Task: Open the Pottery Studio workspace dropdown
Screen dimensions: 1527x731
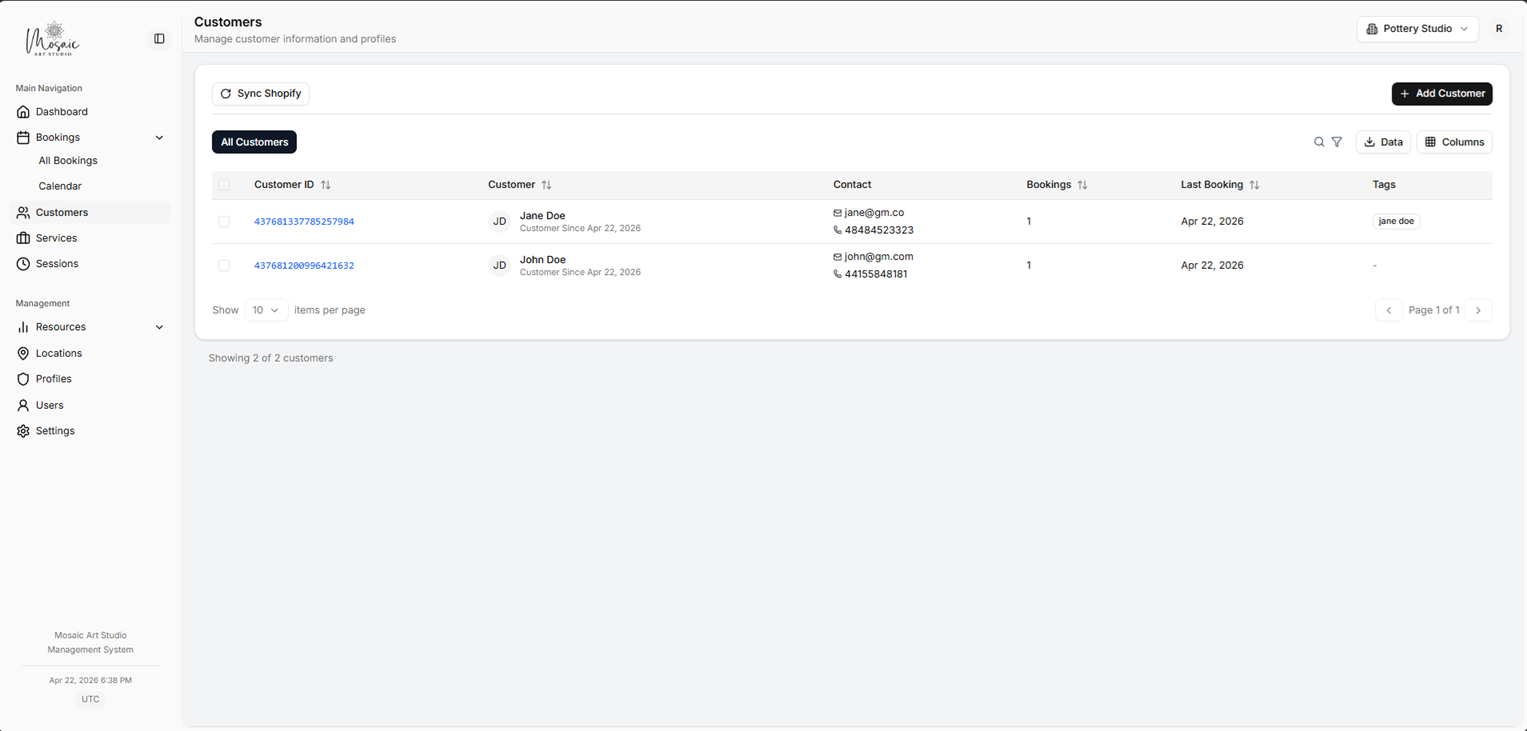Action: tap(1417, 29)
